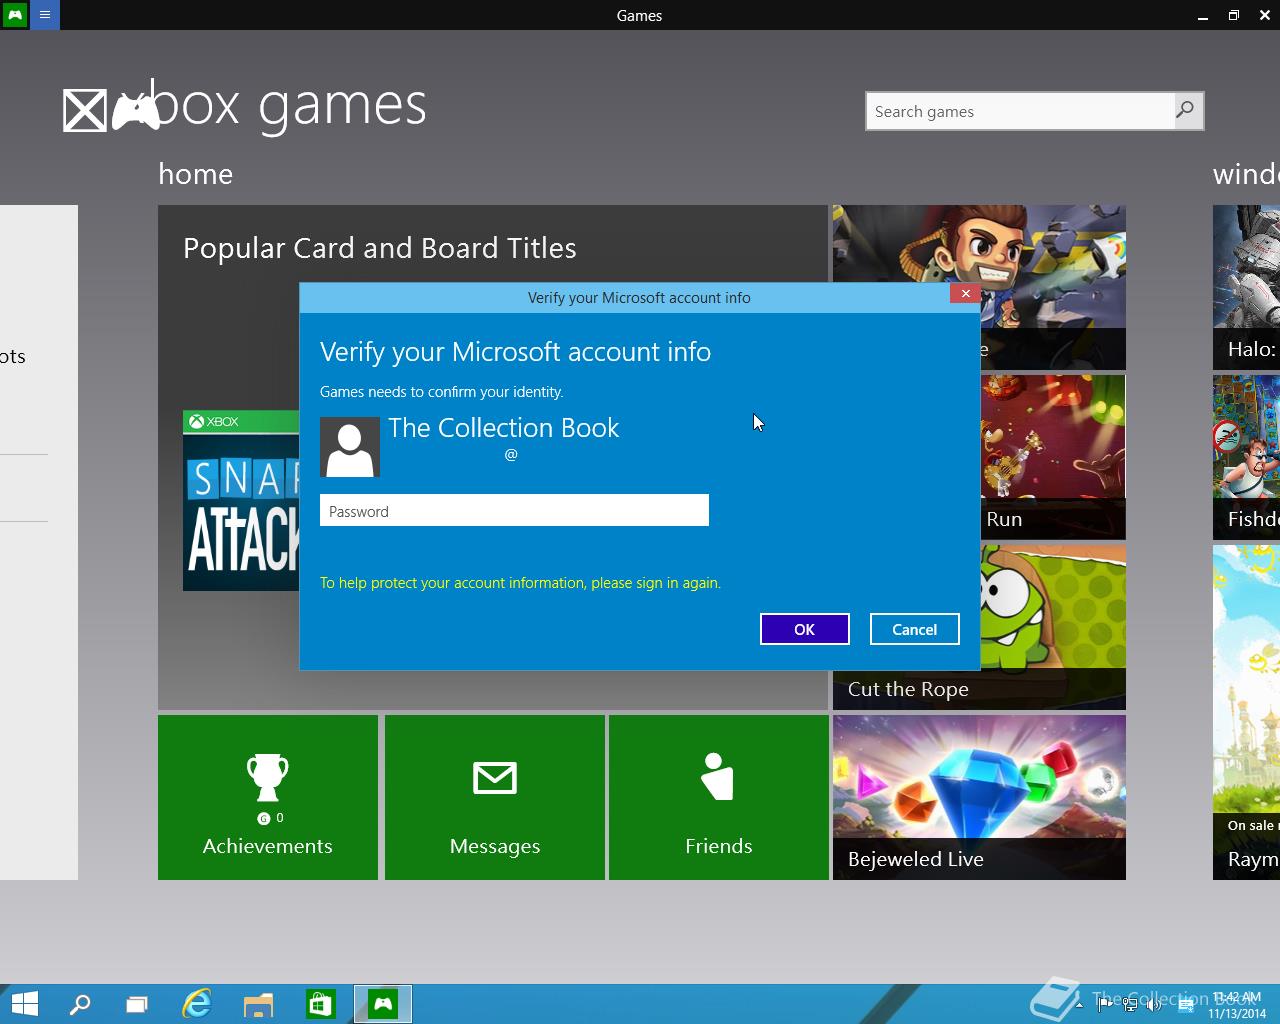Click the sign in again protection message
Screen dimensions: 1280x1024
(520, 583)
